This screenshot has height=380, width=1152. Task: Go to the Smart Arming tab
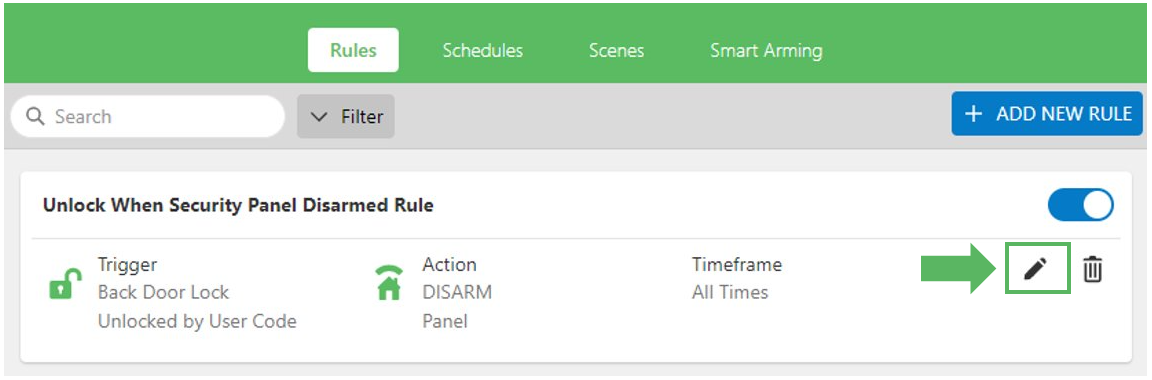coord(766,51)
